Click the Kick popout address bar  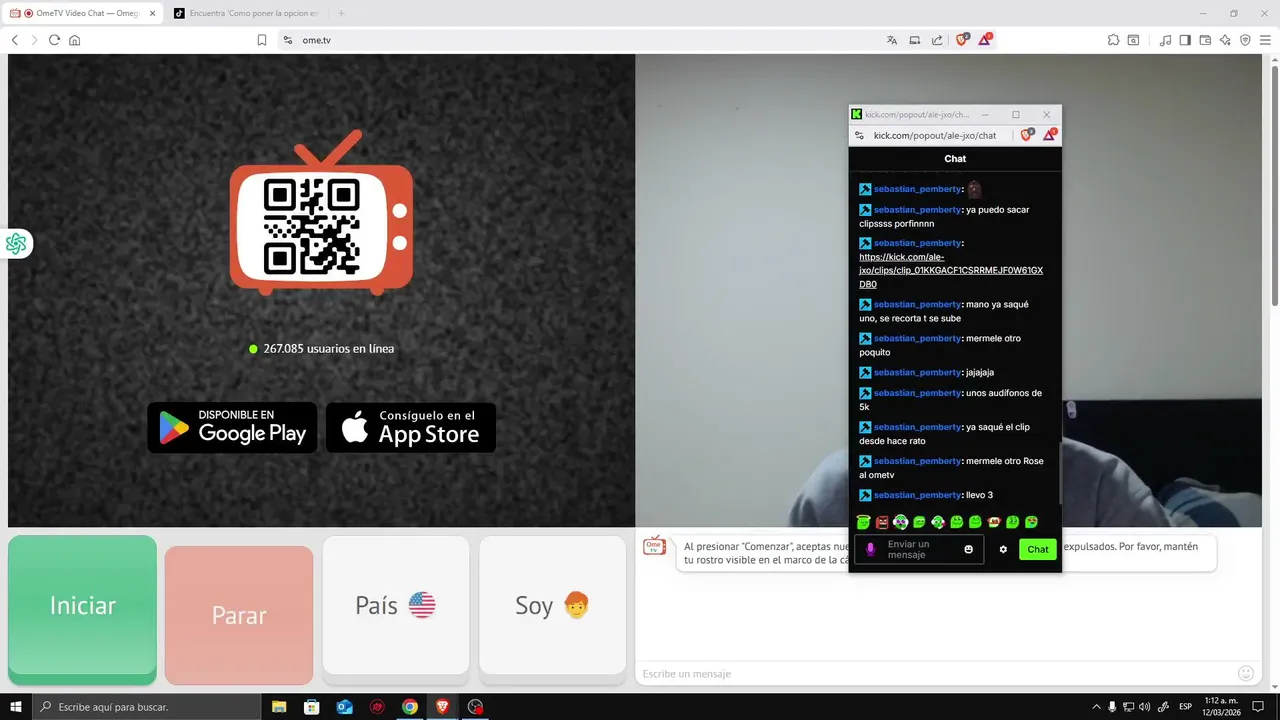point(936,135)
